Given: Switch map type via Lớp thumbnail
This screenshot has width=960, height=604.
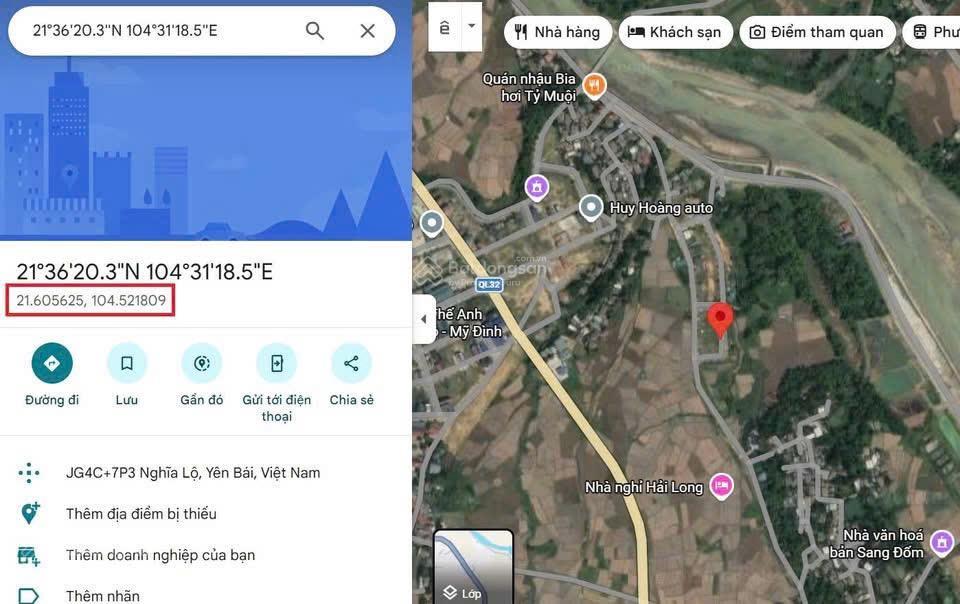Looking at the screenshot, I should click(x=473, y=567).
